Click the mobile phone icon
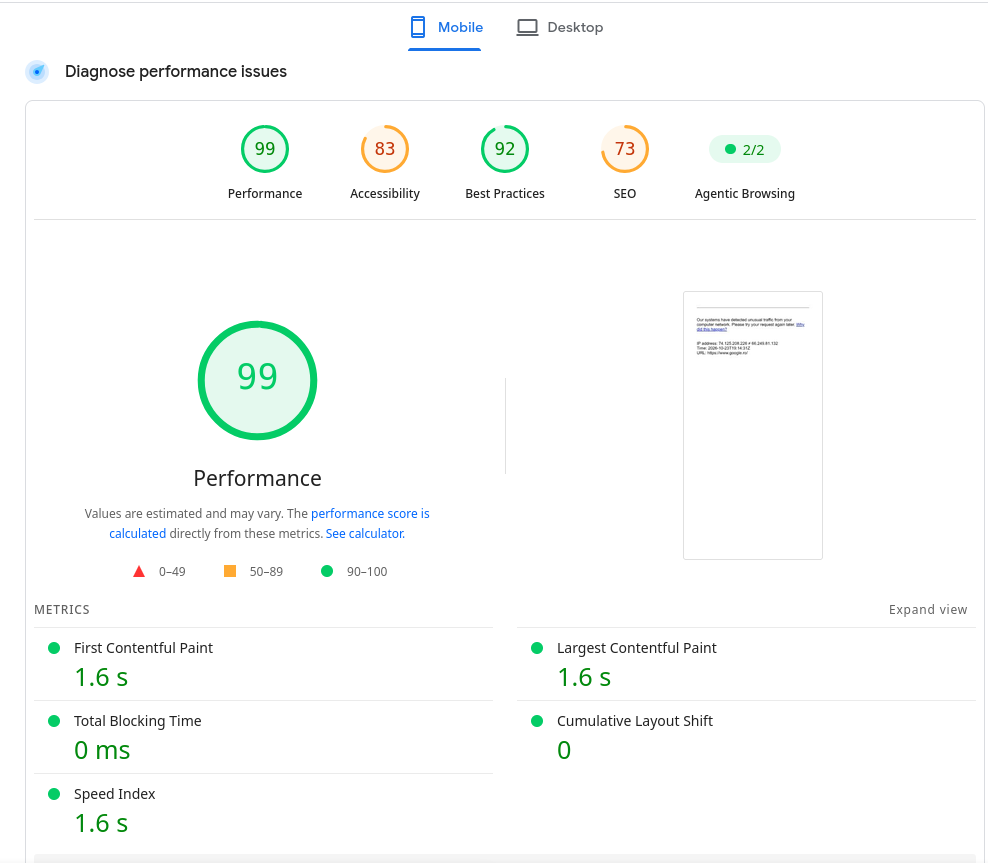Screen dimensions: 988x863 pos(418,27)
